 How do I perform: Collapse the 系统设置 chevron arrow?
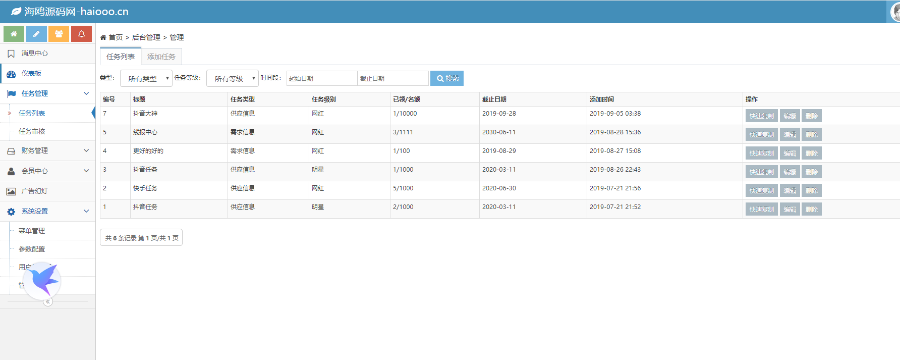pos(86,211)
